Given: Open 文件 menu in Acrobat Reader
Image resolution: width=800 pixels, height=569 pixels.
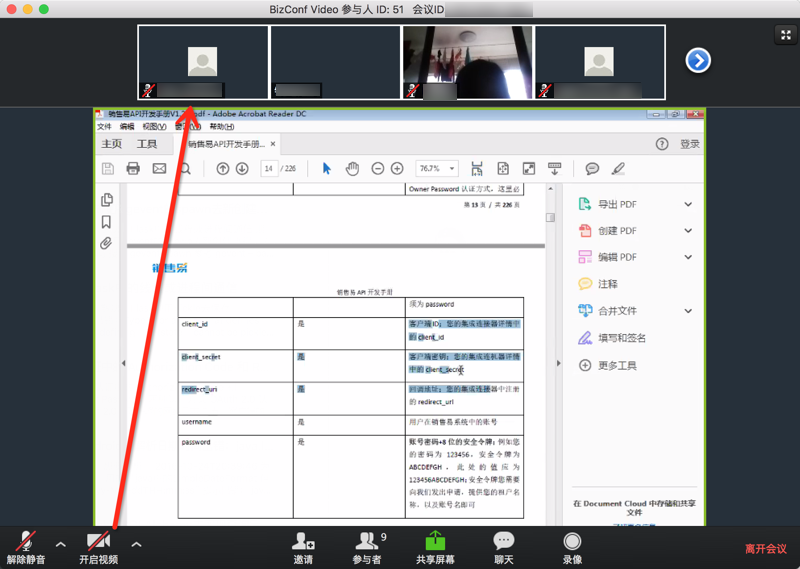Looking at the screenshot, I should [104, 127].
